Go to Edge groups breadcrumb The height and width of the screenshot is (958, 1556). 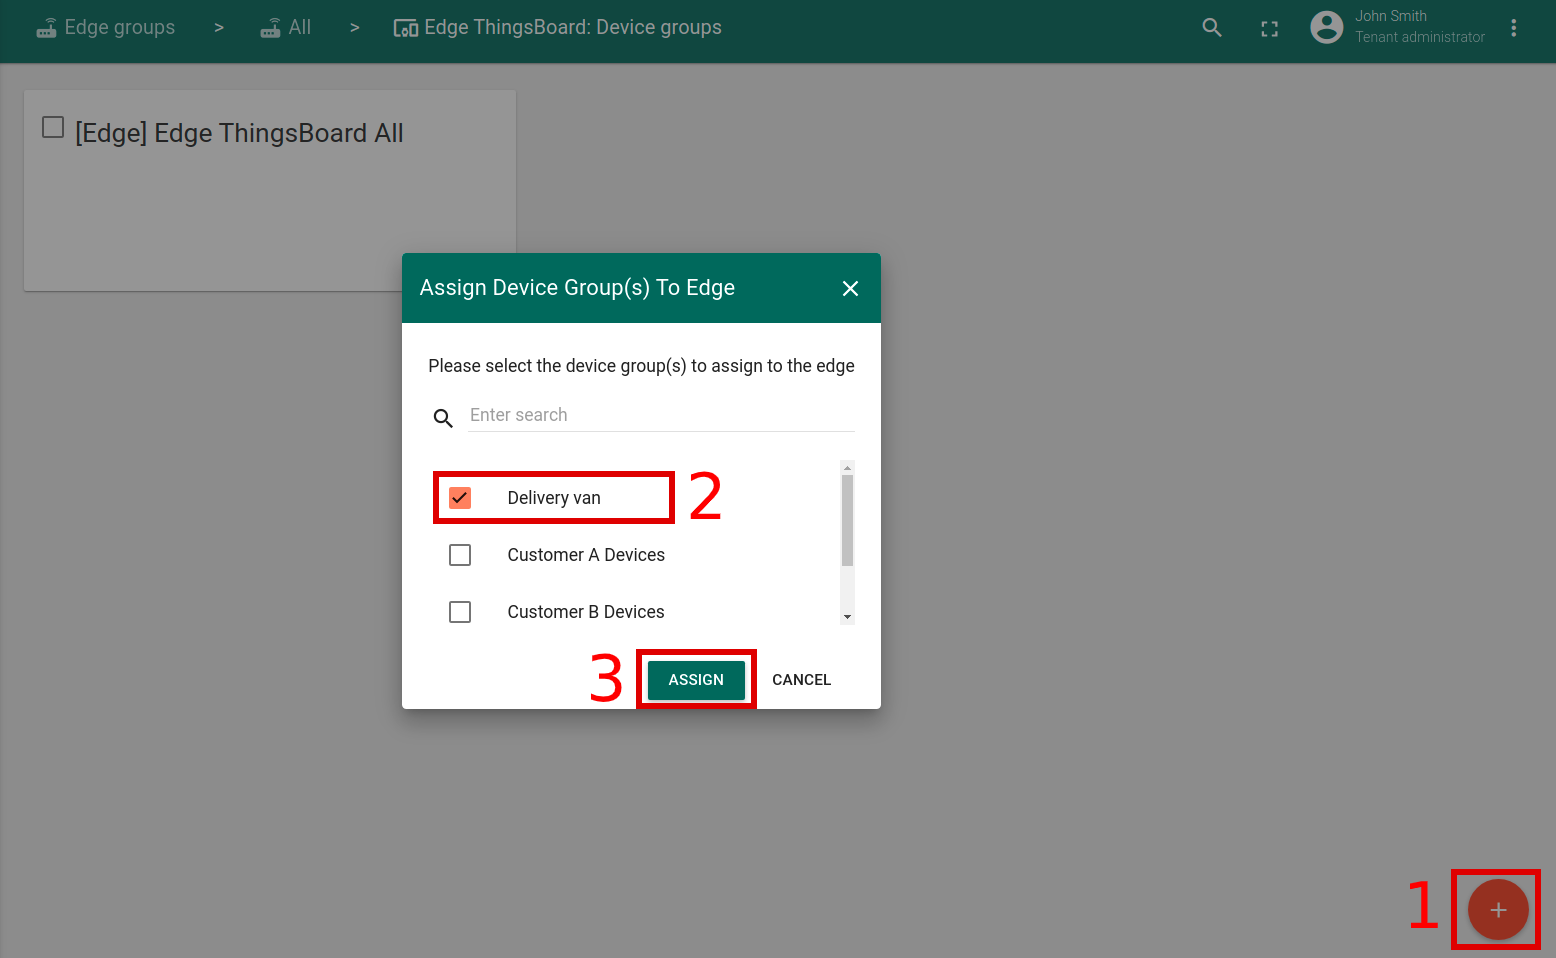(x=119, y=28)
